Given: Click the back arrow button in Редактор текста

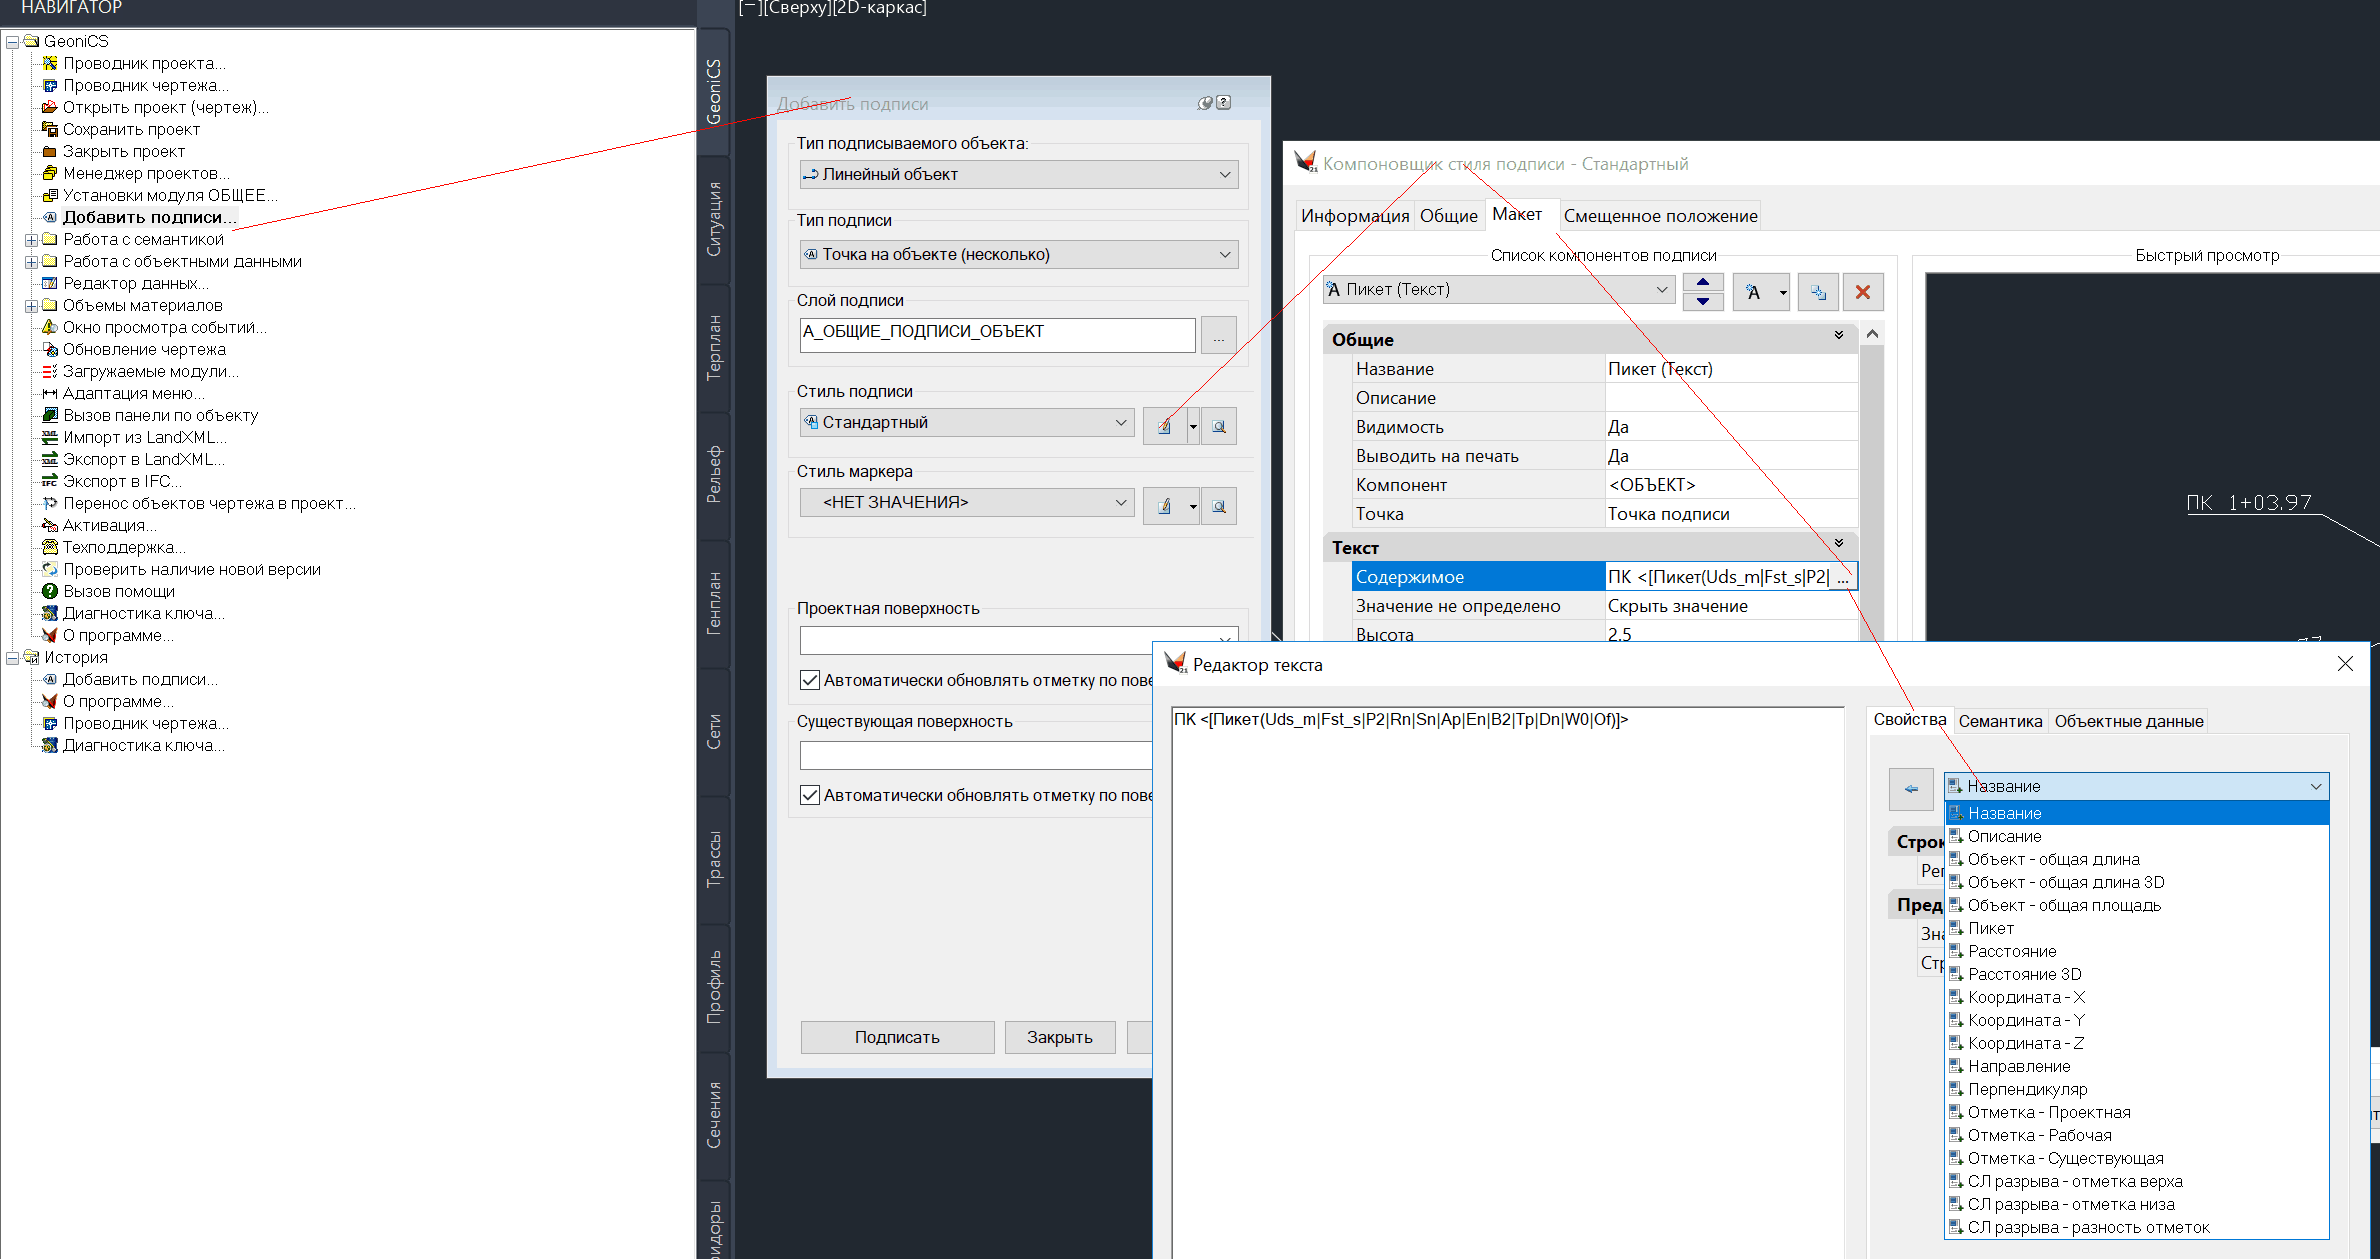Looking at the screenshot, I should pos(1910,789).
